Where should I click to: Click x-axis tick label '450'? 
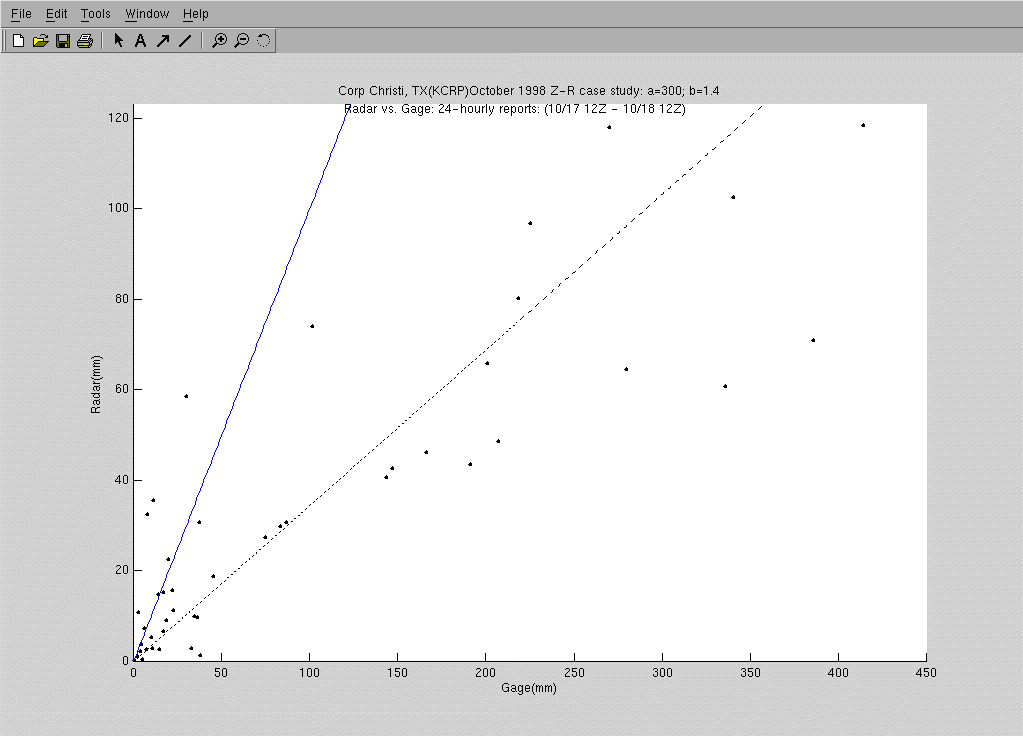pyautogui.click(x=926, y=673)
